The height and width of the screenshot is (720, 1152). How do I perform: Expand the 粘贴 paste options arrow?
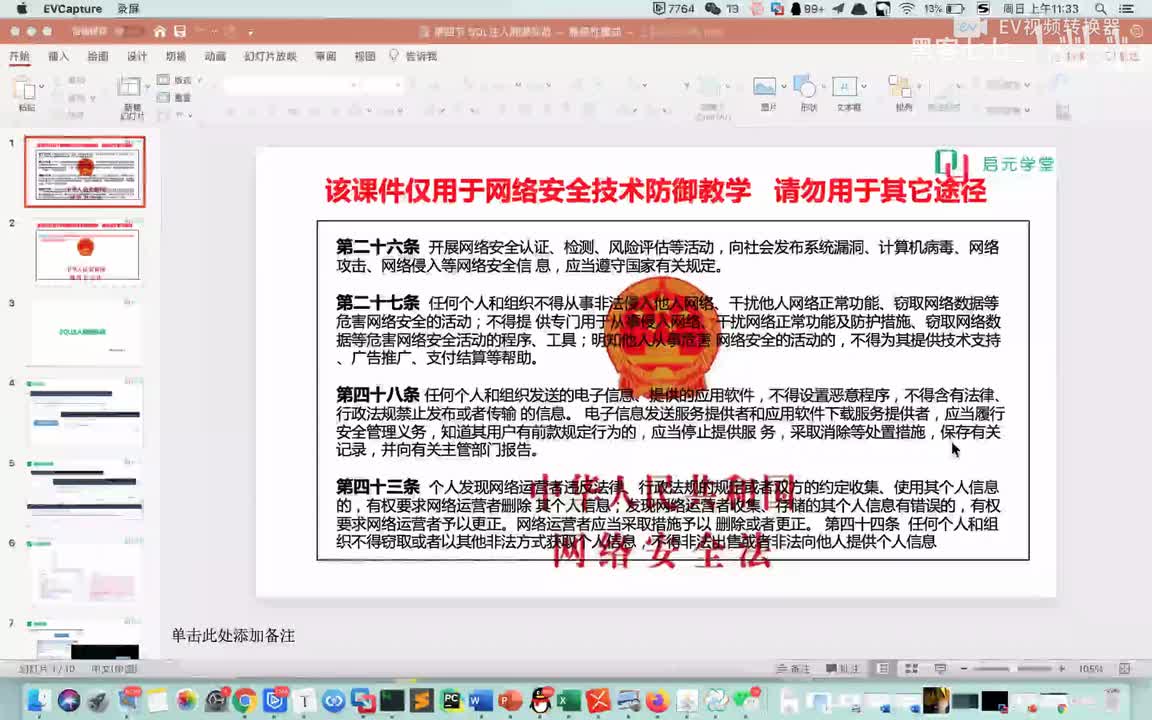coord(42,87)
